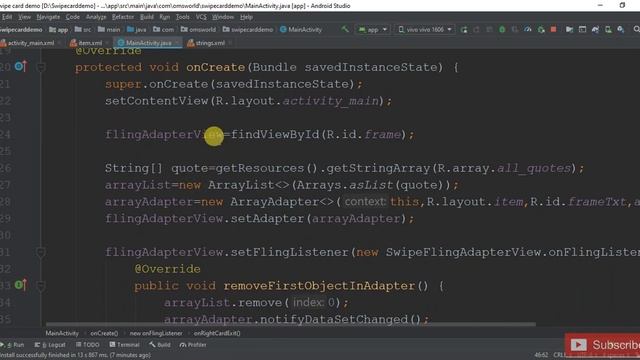Click the main folder breadcrumb
The image size is (640, 360).
tap(109, 29)
